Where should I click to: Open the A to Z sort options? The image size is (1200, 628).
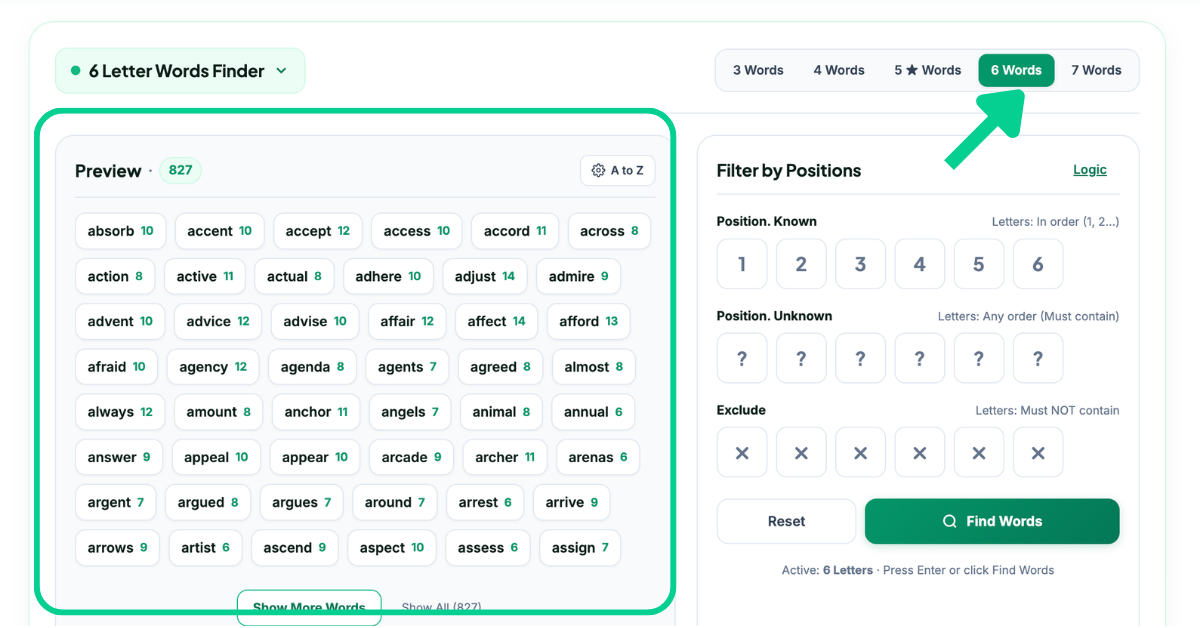coord(618,171)
